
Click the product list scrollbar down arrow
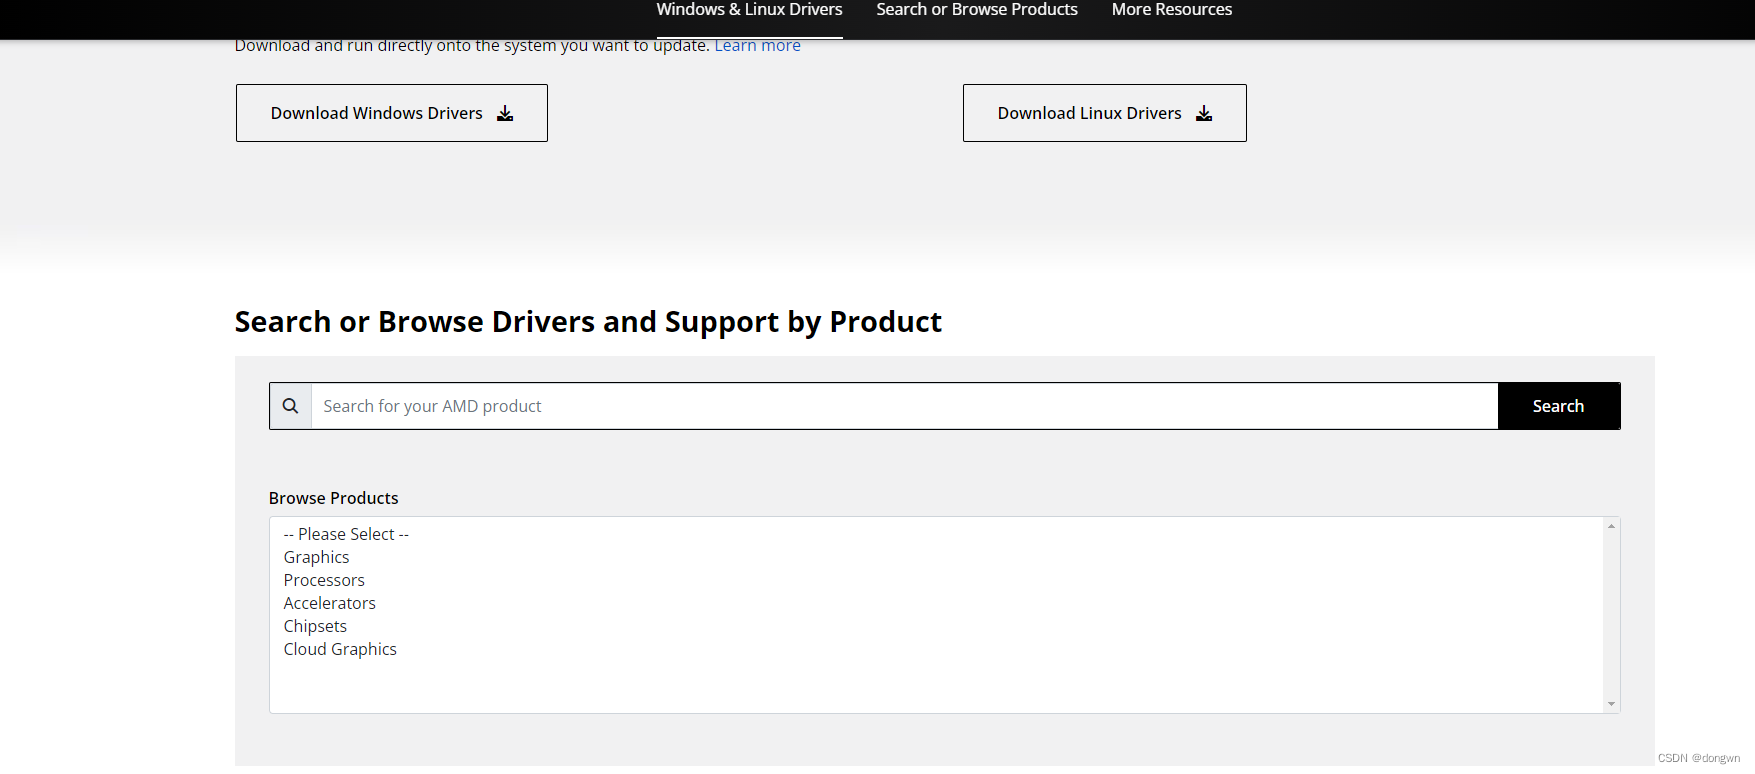[1611, 704]
